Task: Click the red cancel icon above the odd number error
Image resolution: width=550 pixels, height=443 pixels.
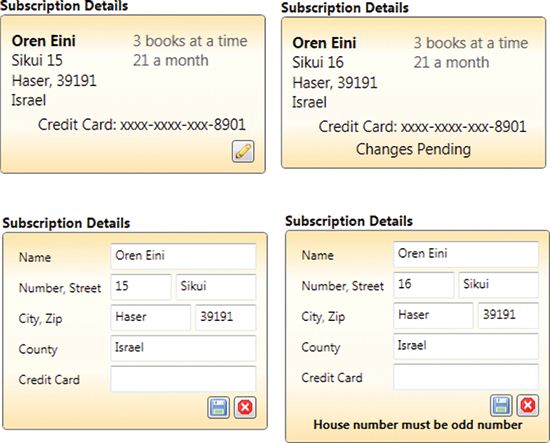Action: (528, 405)
